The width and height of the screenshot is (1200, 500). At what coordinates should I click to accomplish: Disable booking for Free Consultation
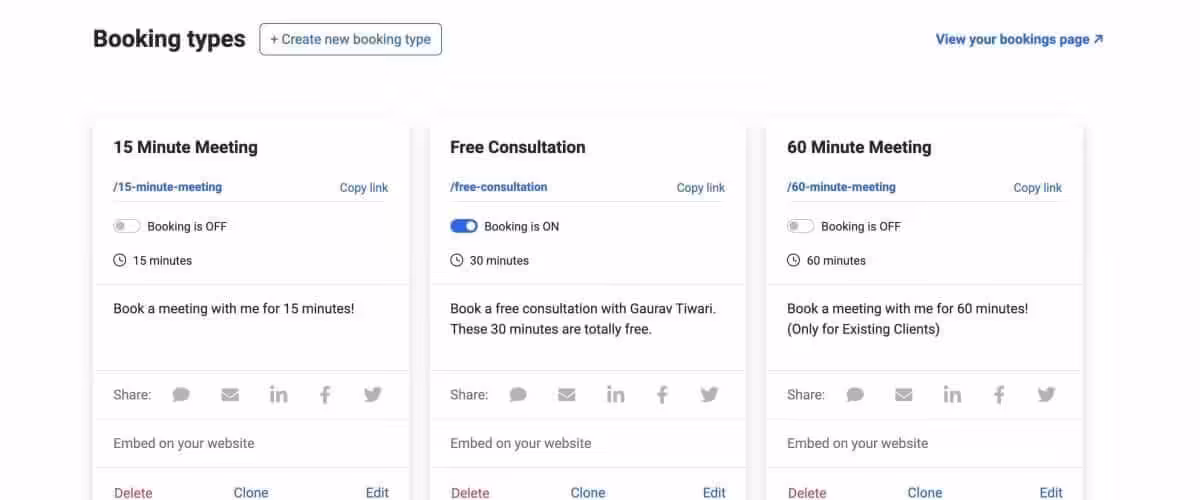[x=464, y=227]
